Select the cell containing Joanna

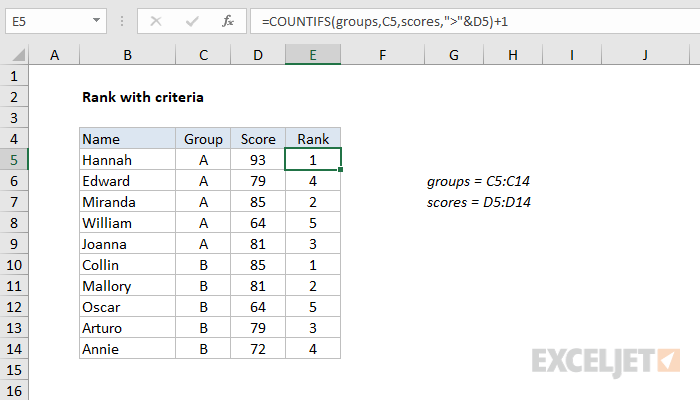click(x=128, y=244)
